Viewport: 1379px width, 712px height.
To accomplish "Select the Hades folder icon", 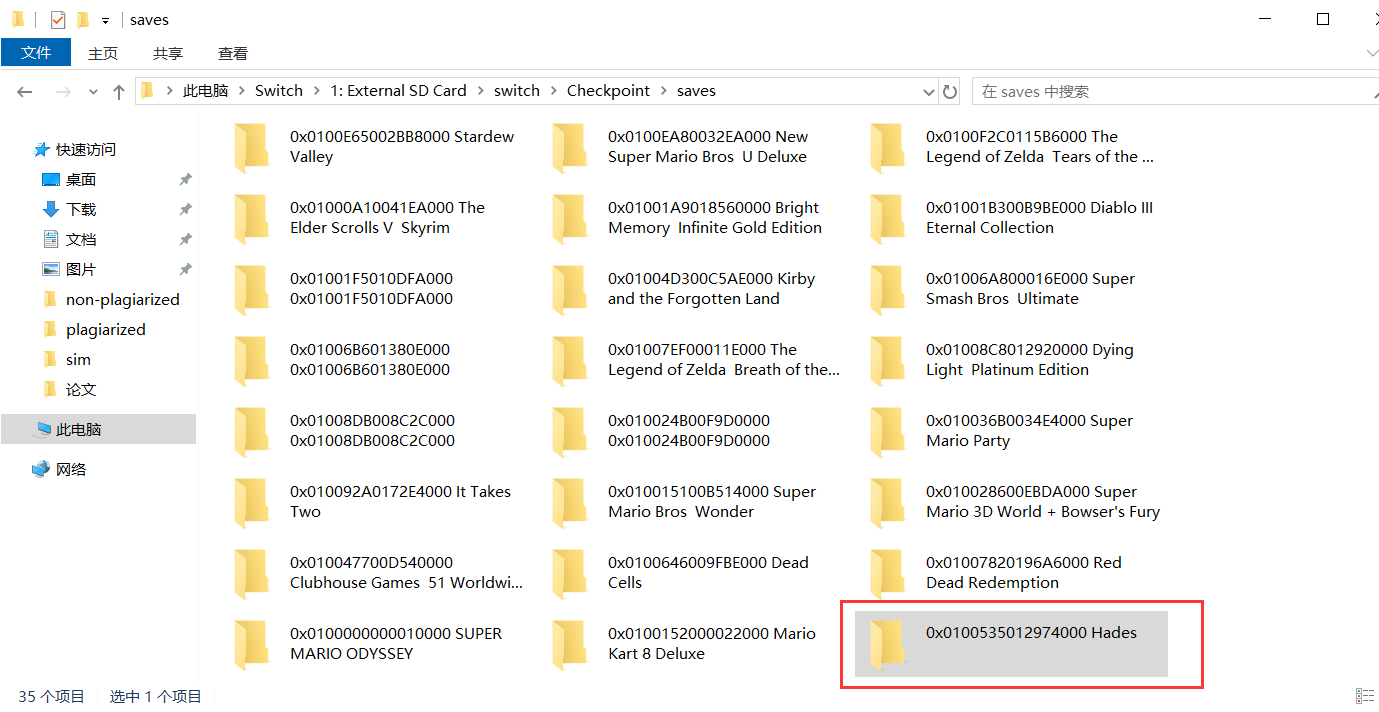I will 887,645.
